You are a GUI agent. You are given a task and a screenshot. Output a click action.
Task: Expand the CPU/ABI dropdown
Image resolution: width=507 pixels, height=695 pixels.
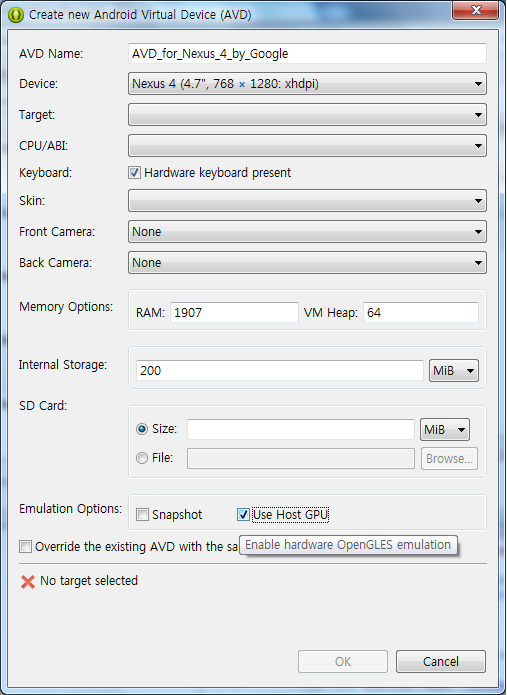pos(307,146)
